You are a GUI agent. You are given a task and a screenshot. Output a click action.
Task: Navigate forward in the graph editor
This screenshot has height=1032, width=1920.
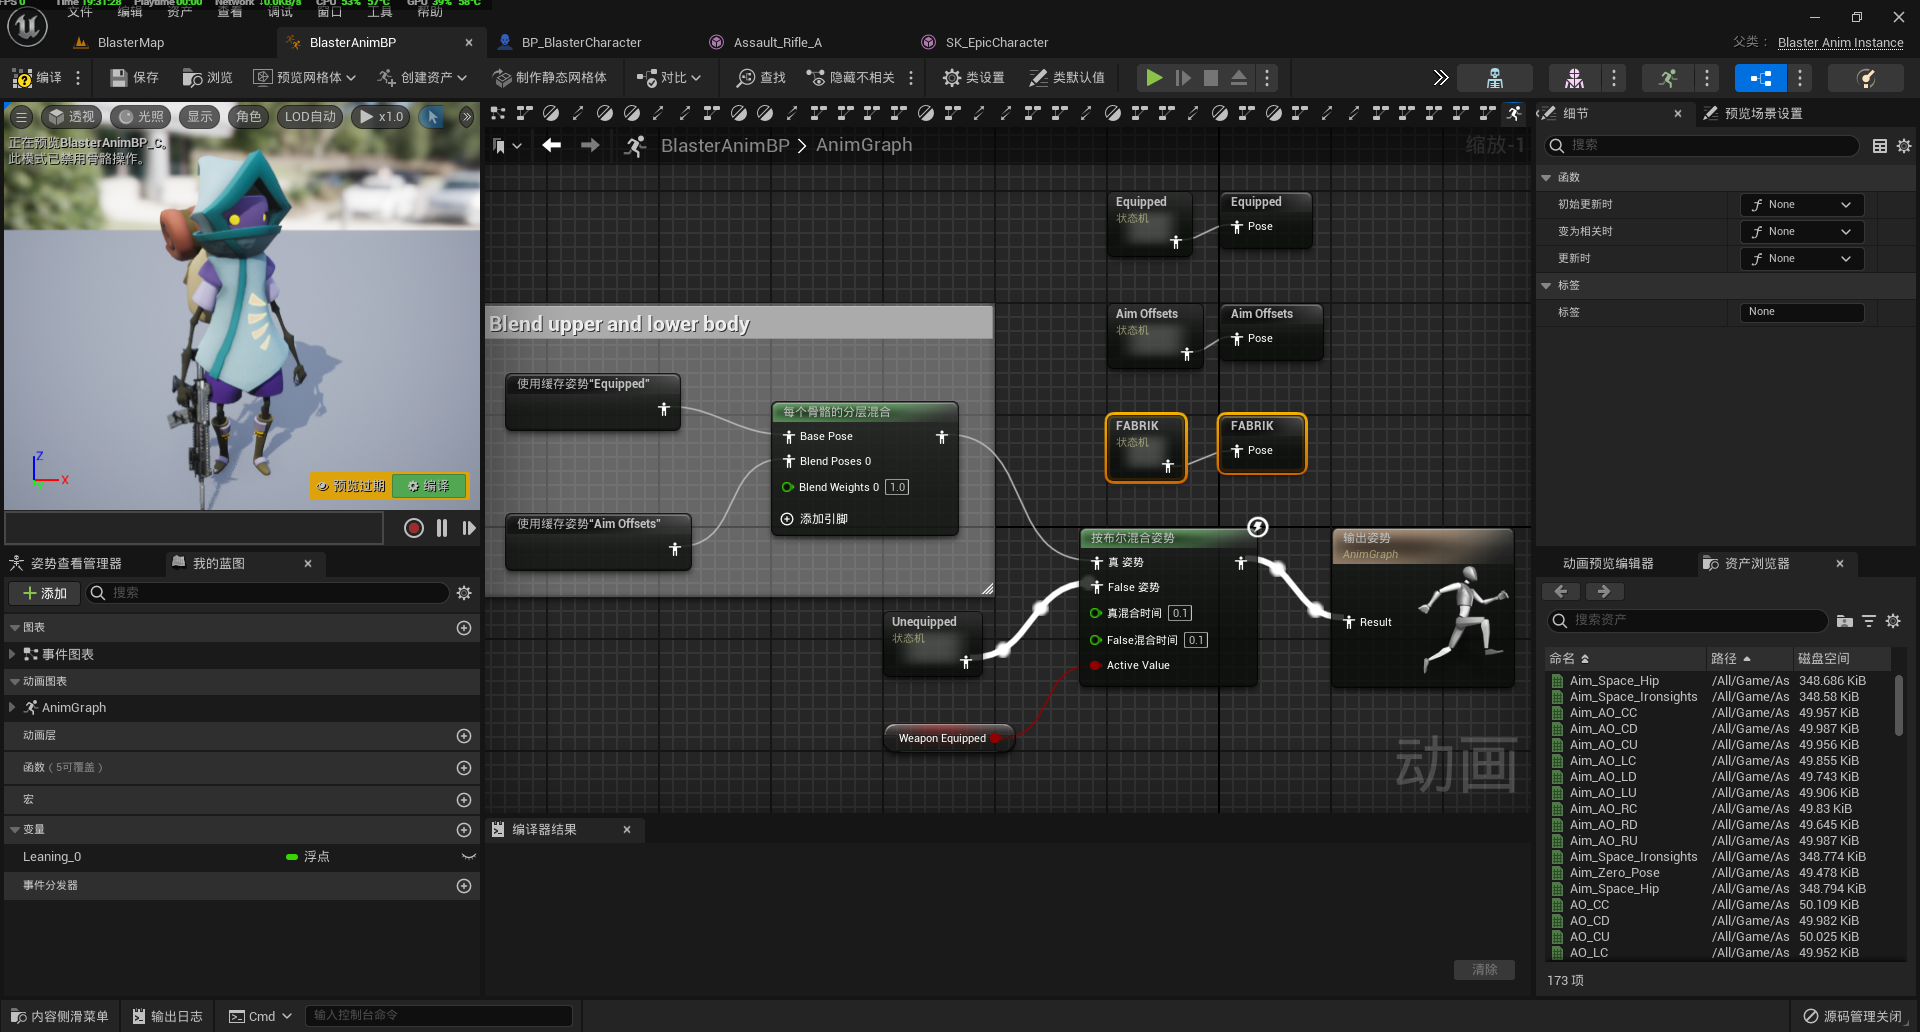(590, 145)
